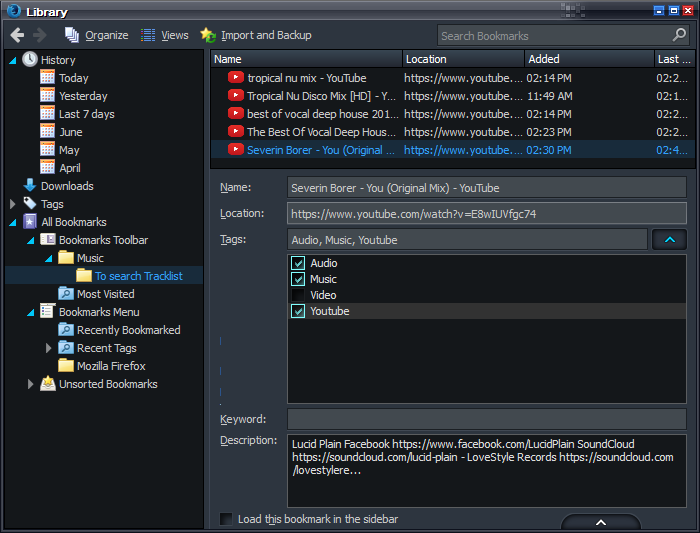The width and height of the screenshot is (700, 533).
Task: Collapse details pane with bottom chevron
Action: (601, 522)
